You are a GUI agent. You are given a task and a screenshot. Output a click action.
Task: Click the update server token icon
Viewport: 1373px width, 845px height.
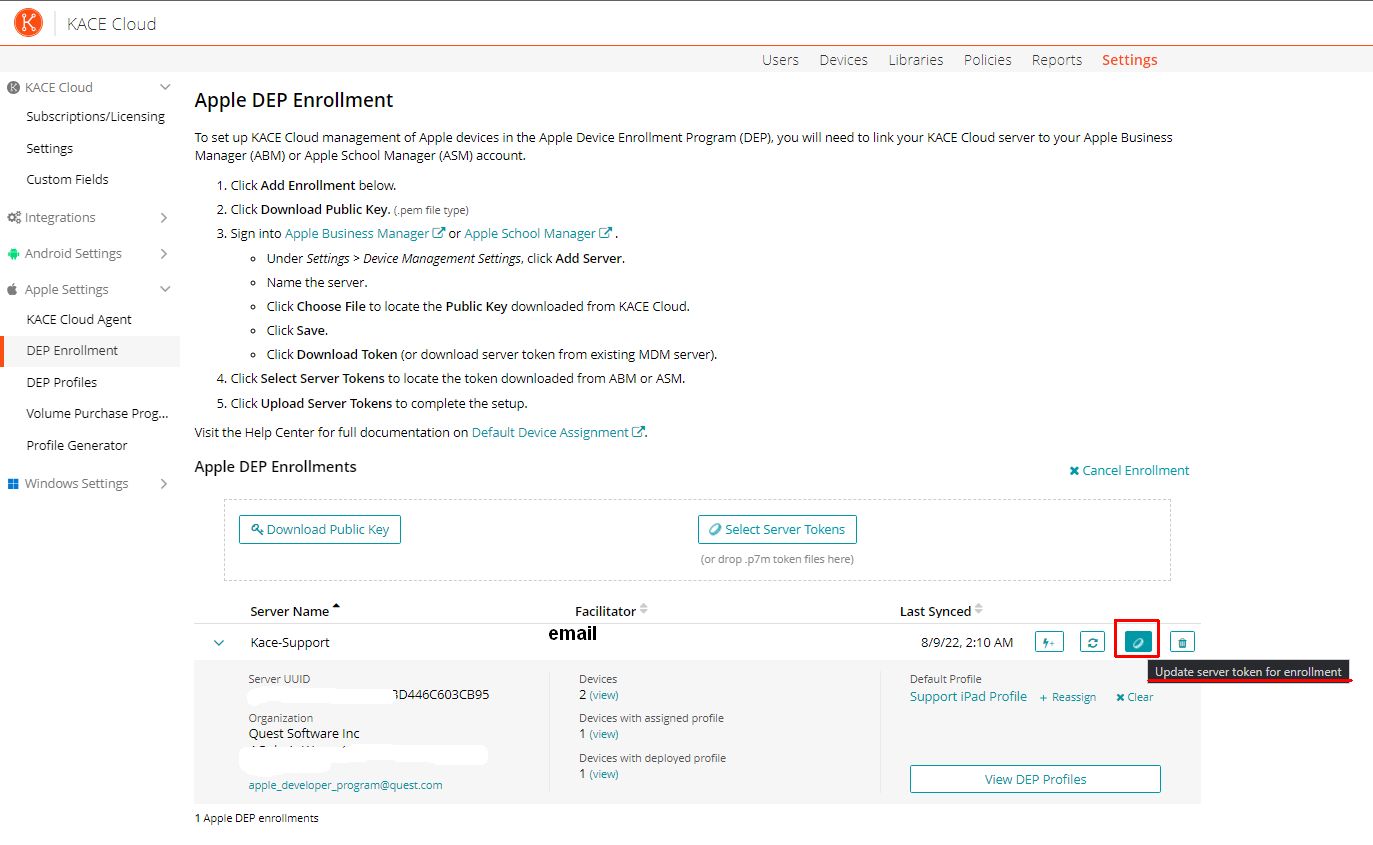(1137, 642)
